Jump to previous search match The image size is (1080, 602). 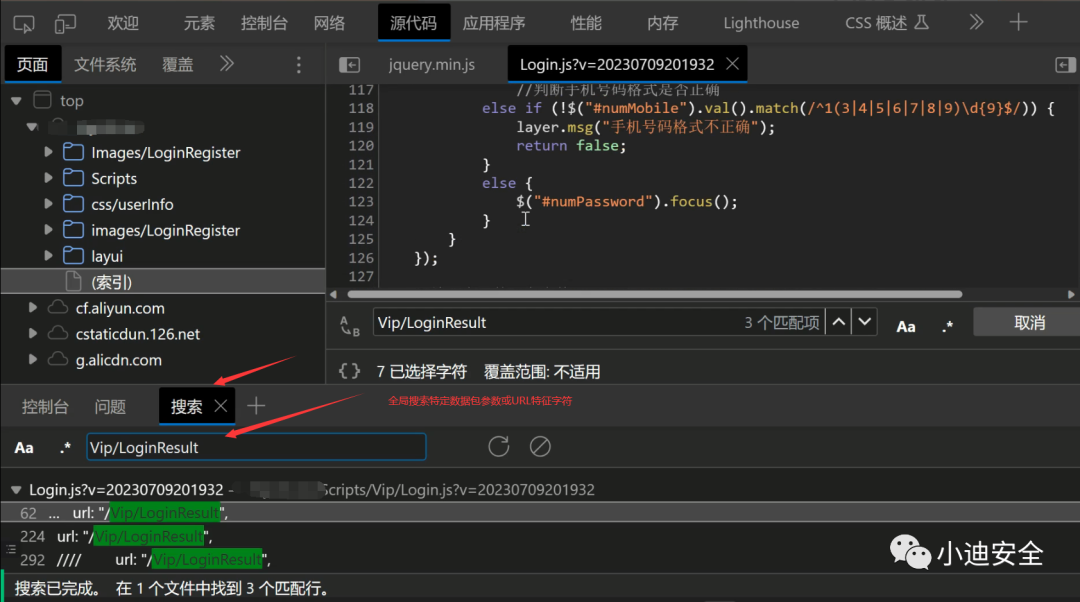click(838, 322)
